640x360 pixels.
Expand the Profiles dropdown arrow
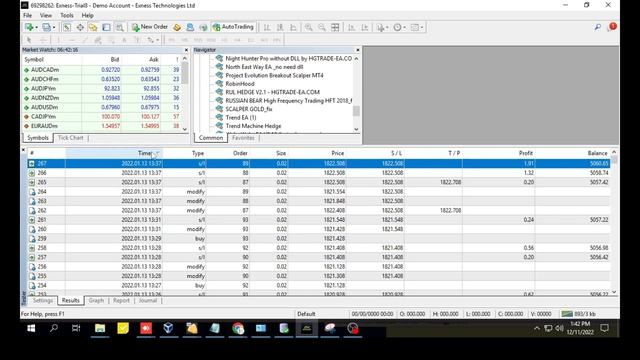tap(54, 27)
